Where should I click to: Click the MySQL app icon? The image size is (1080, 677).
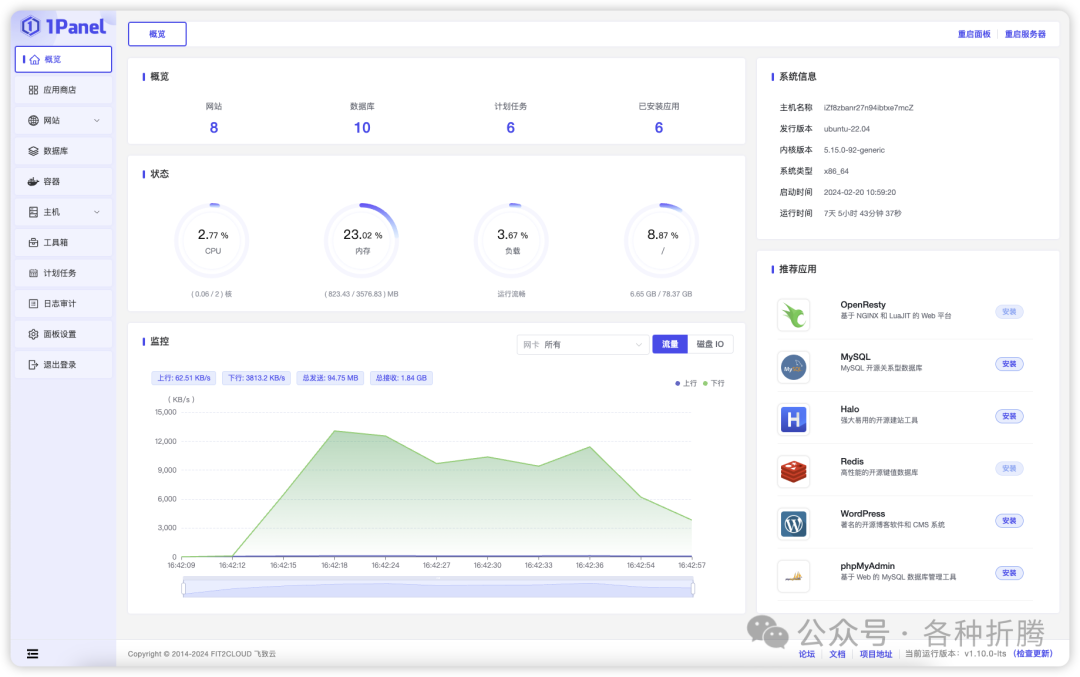tap(793, 367)
